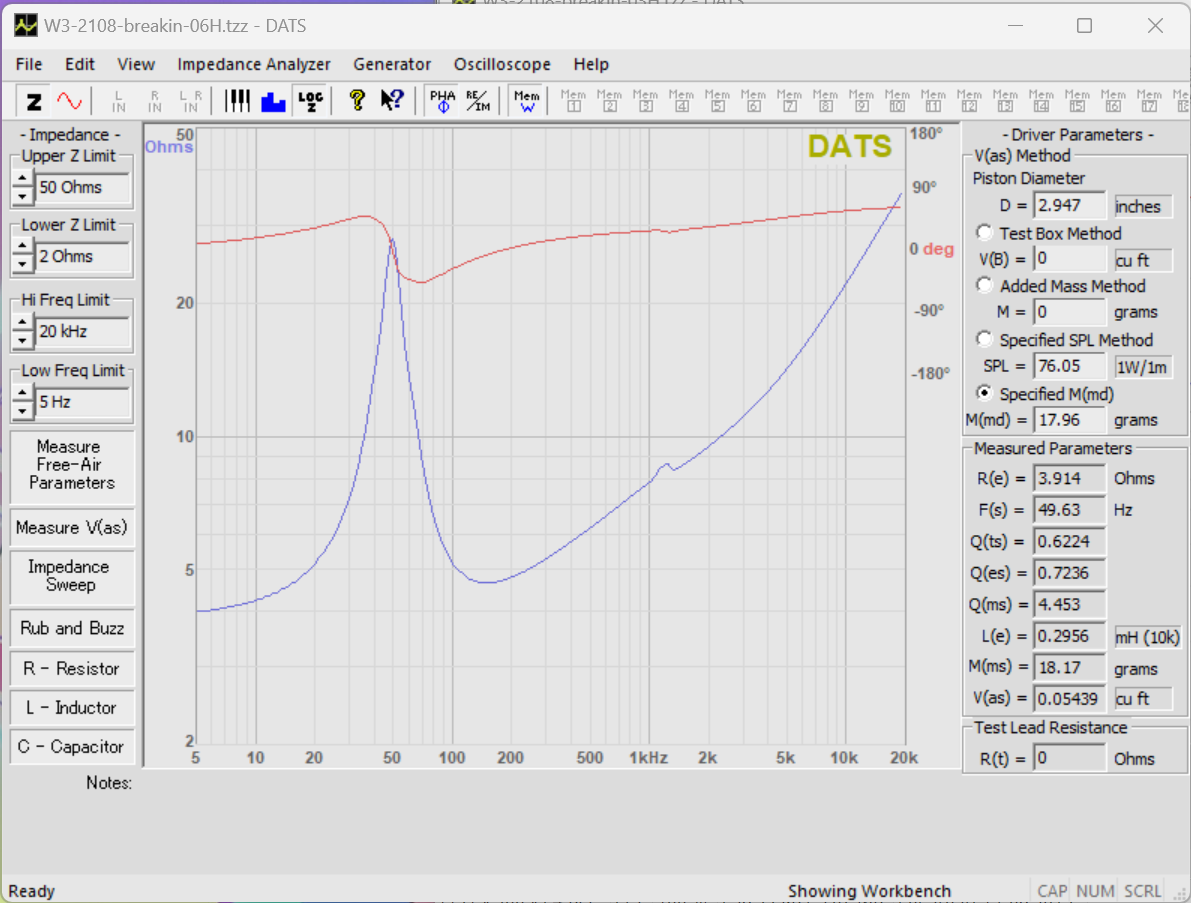
Task: Click the Mem W workbench icon
Action: [526, 101]
